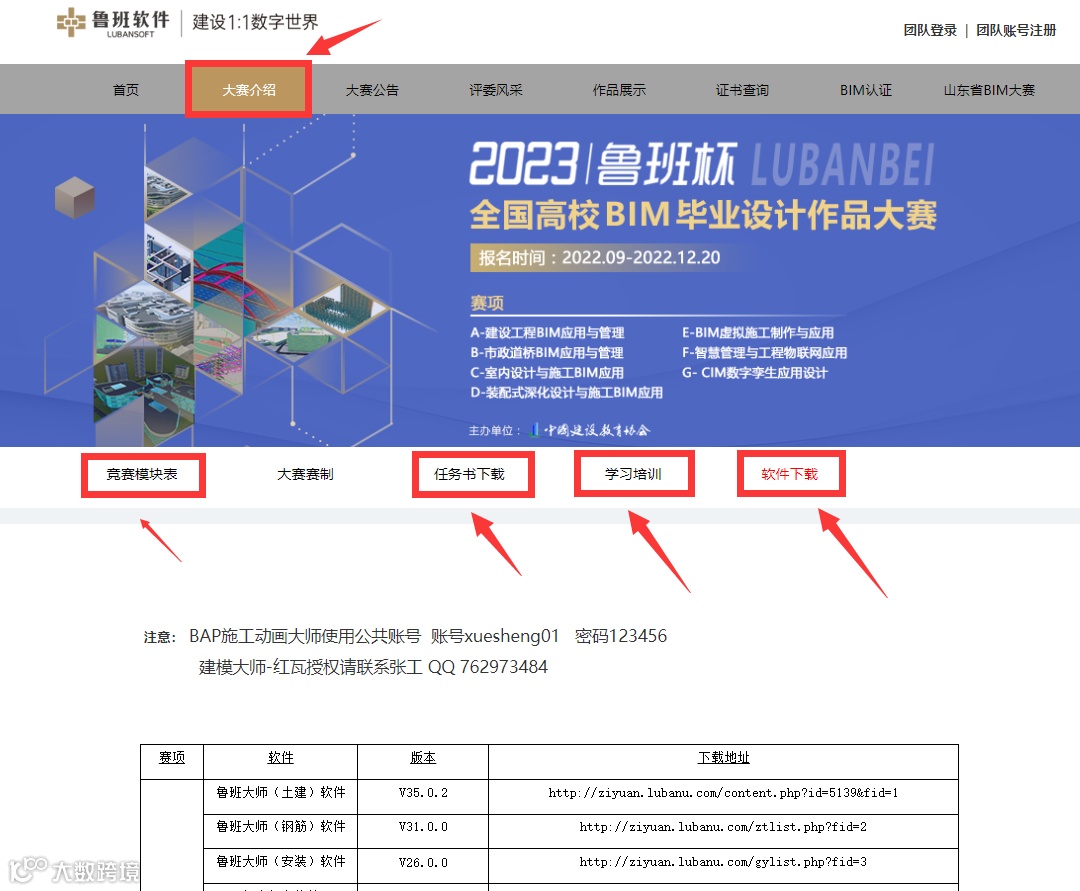1080x891 pixels.
Task: Open the 团队登录 link
Action: [930, 30]
